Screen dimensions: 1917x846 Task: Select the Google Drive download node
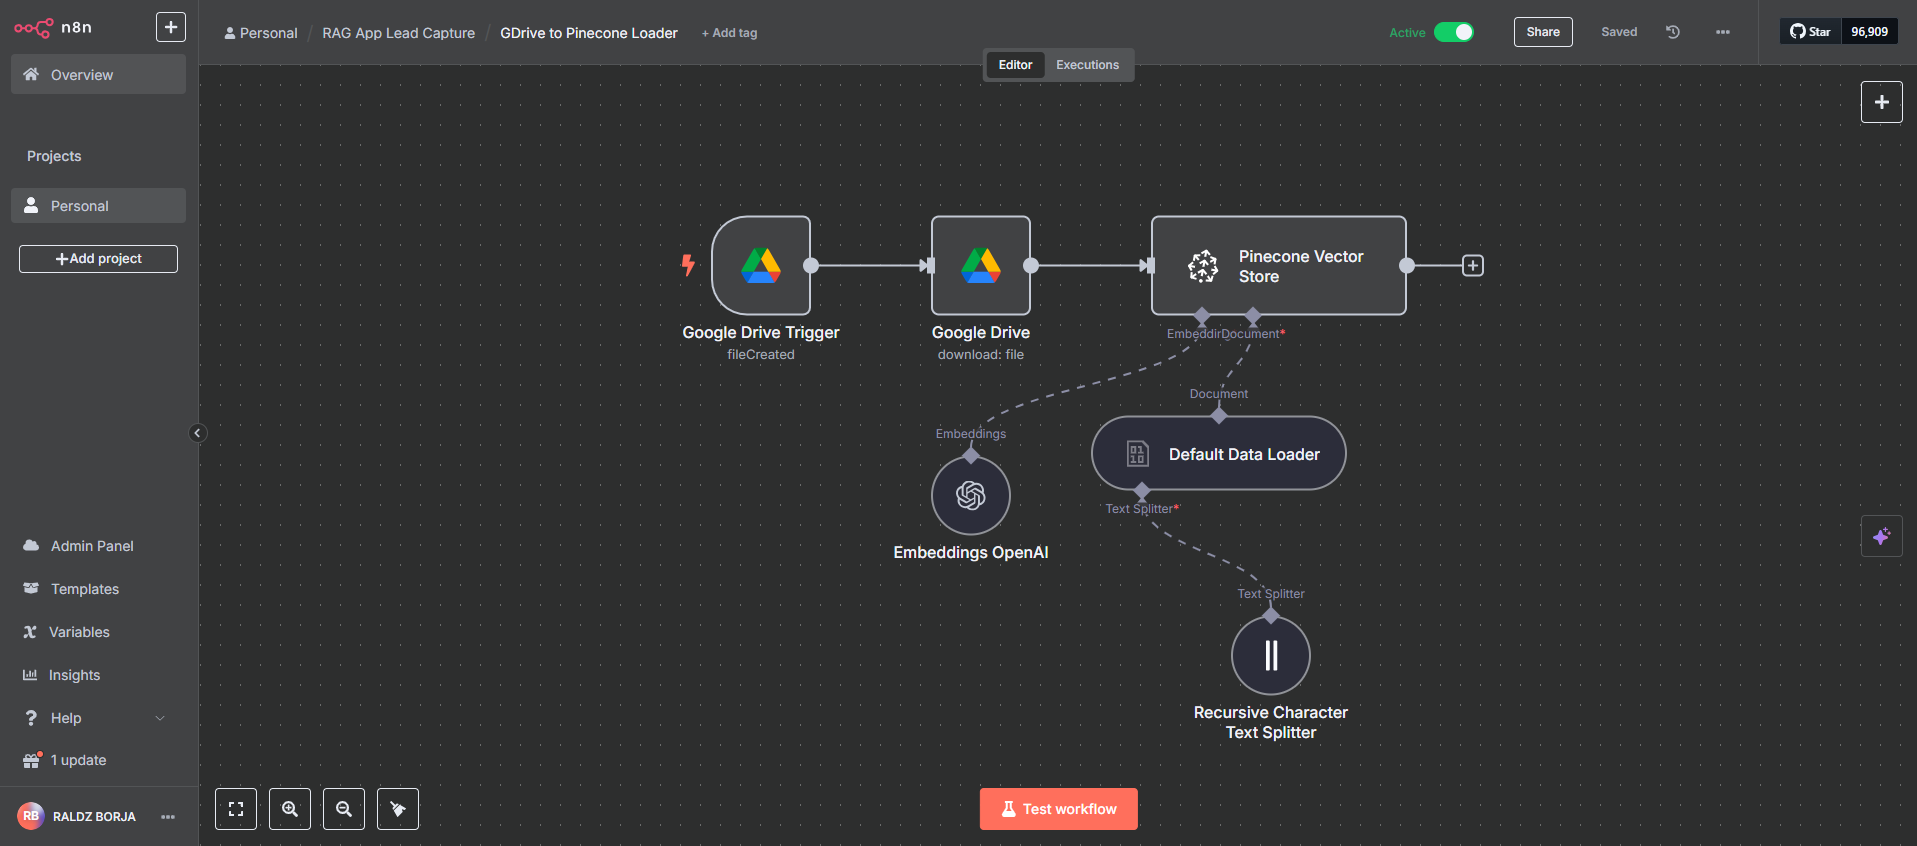(981, 266)
